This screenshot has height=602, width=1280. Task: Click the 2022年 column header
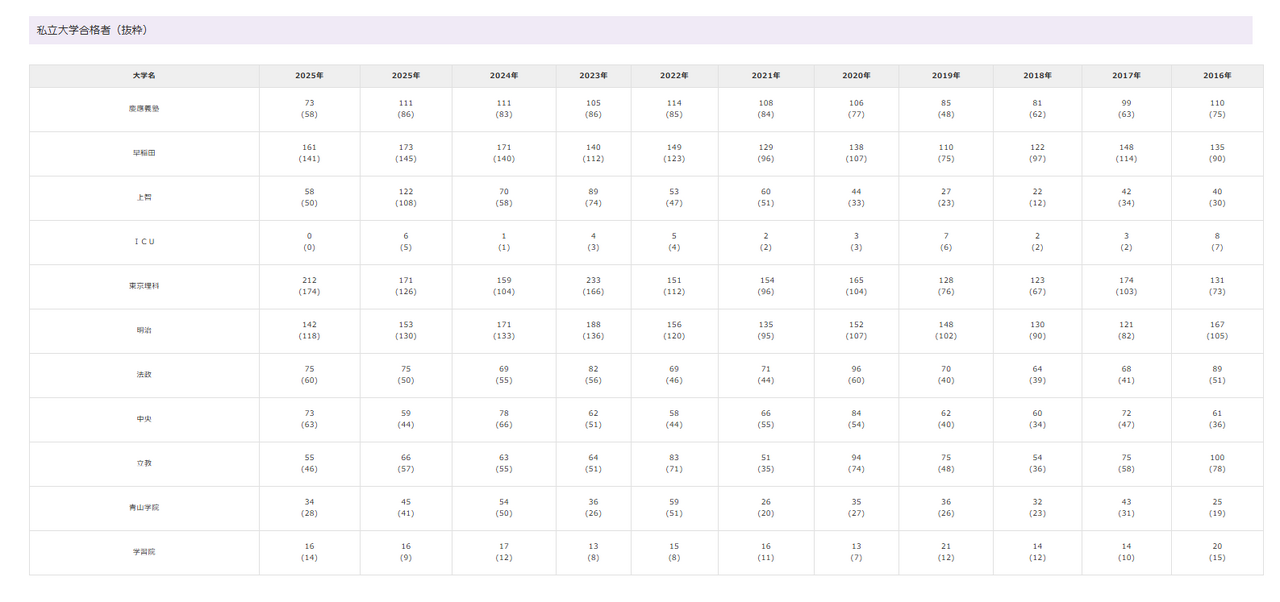[674, 76]
